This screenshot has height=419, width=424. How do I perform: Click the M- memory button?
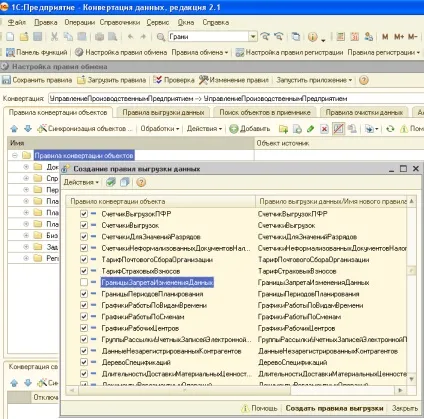(413, 36)
